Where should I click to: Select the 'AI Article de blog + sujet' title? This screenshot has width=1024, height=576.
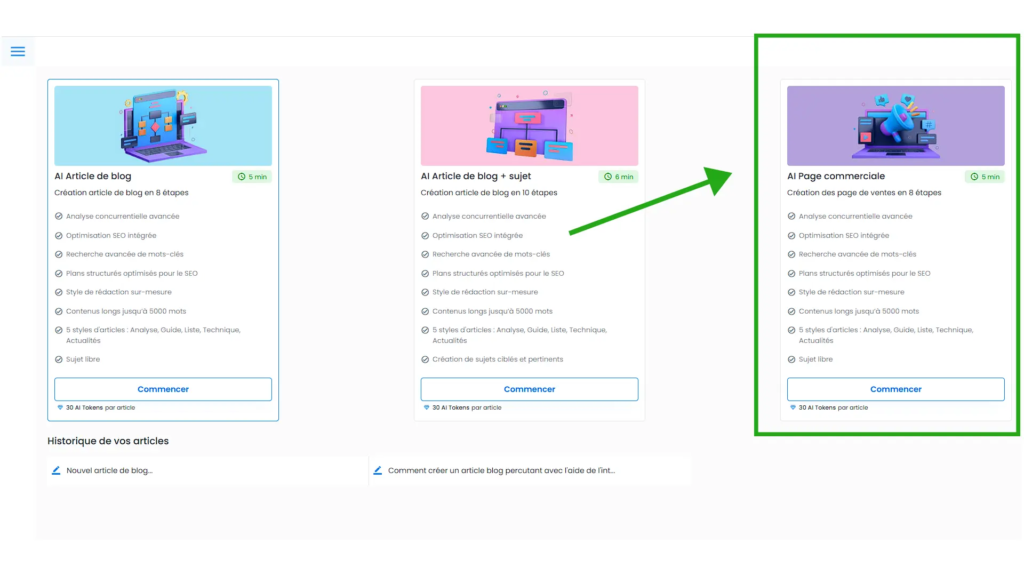[475, 176]
